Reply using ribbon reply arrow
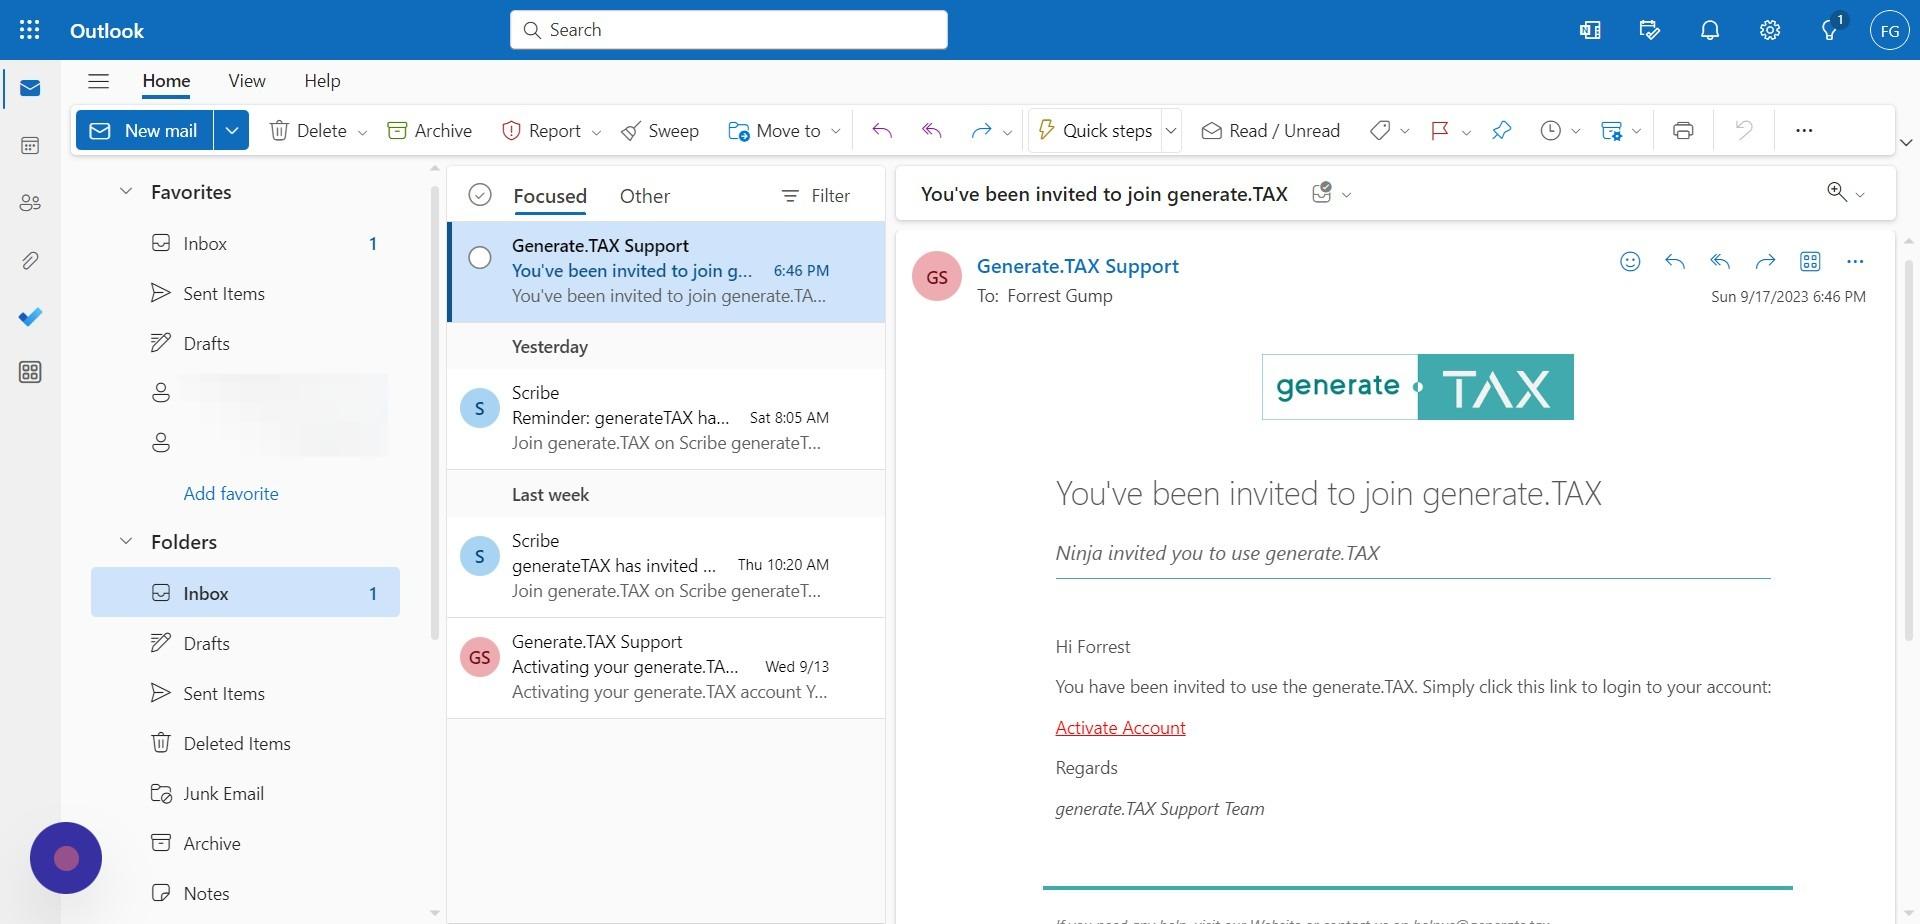Image resolution: width=1920 pixels, height=924 pixels. (x=882, y=131)
